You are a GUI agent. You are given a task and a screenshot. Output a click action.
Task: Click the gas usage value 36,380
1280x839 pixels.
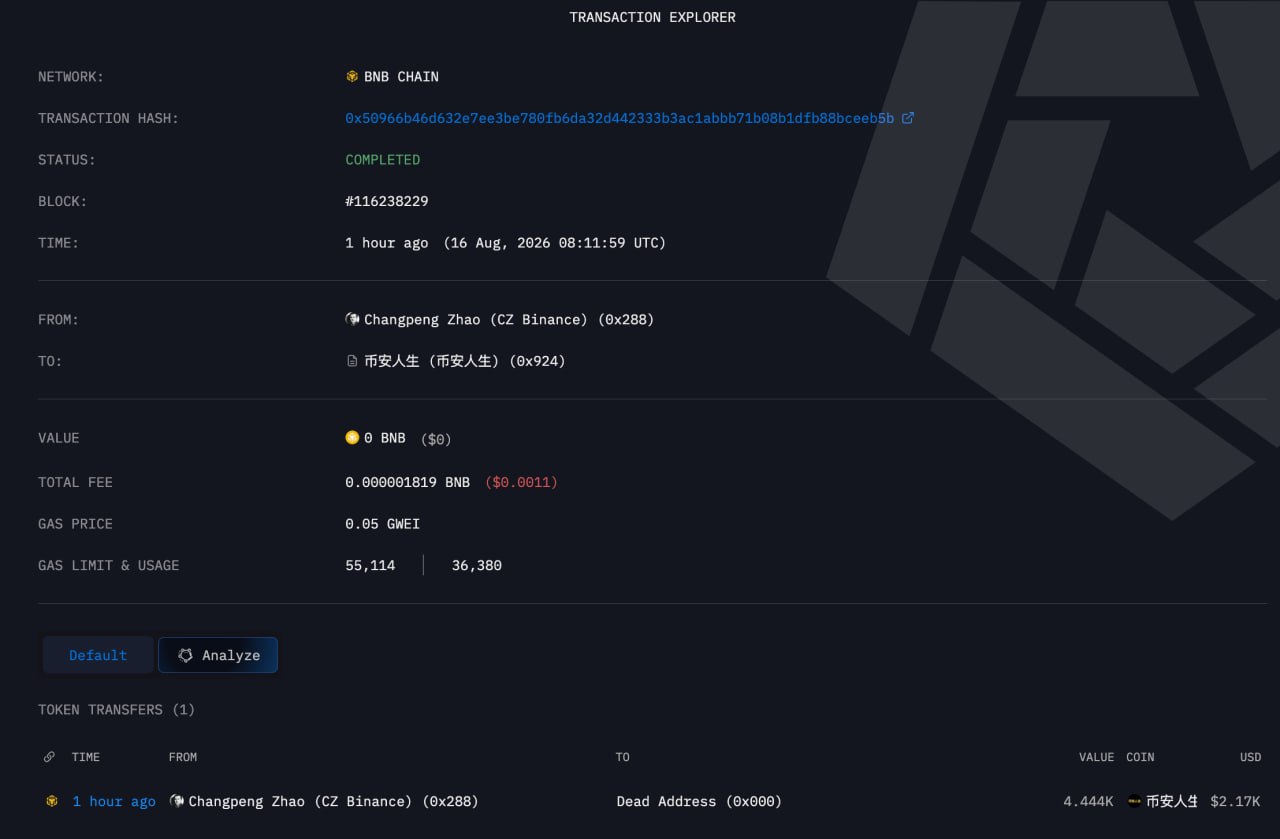click(477, 566)
